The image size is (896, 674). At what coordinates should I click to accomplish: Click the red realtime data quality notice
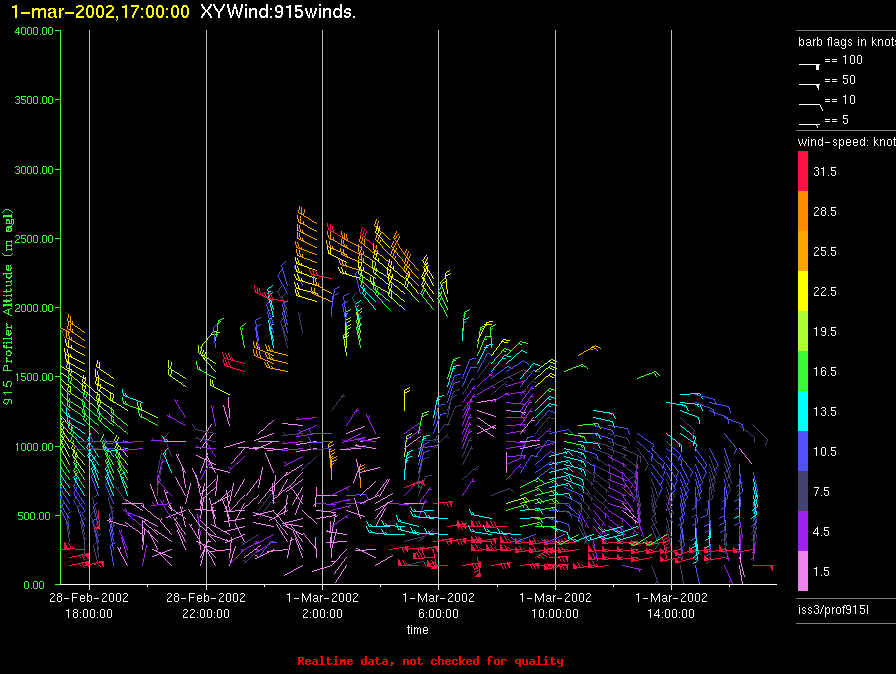430,661
